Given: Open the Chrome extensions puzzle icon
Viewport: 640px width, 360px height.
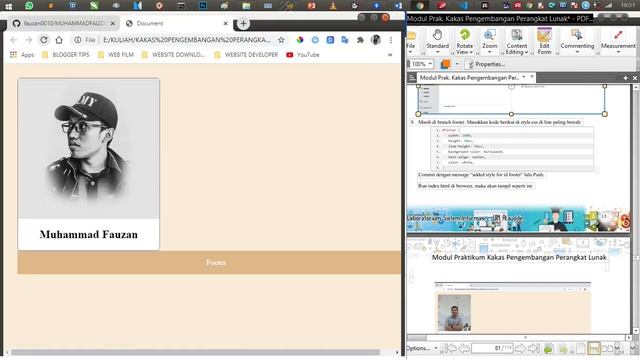Looking at the screenshot, I should pyautogui.click(x=360, y=40).
